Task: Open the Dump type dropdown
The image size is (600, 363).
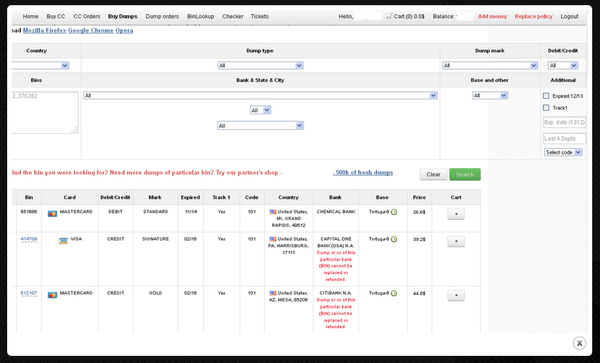Action: coord(260,65)
